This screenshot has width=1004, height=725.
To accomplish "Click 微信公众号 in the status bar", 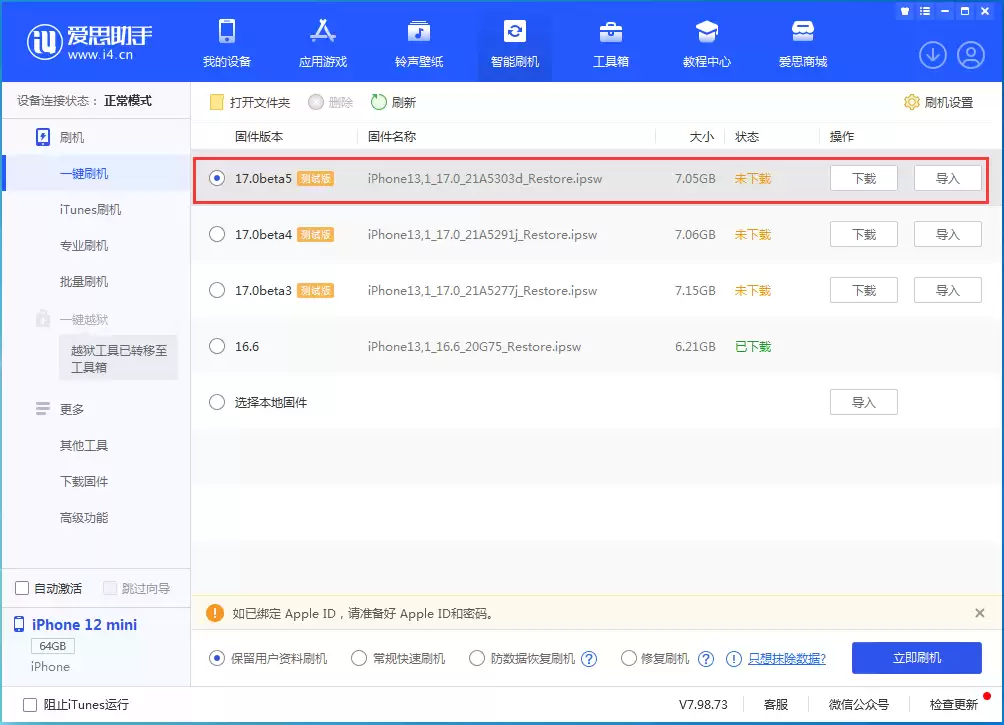I will 859,705.
